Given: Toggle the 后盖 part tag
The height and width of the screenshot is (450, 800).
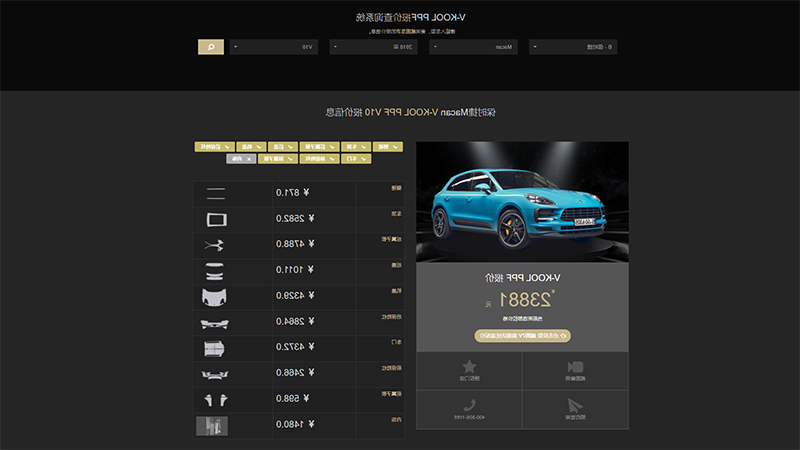Looking at the screenshot, I should click(x=283, y=146).
